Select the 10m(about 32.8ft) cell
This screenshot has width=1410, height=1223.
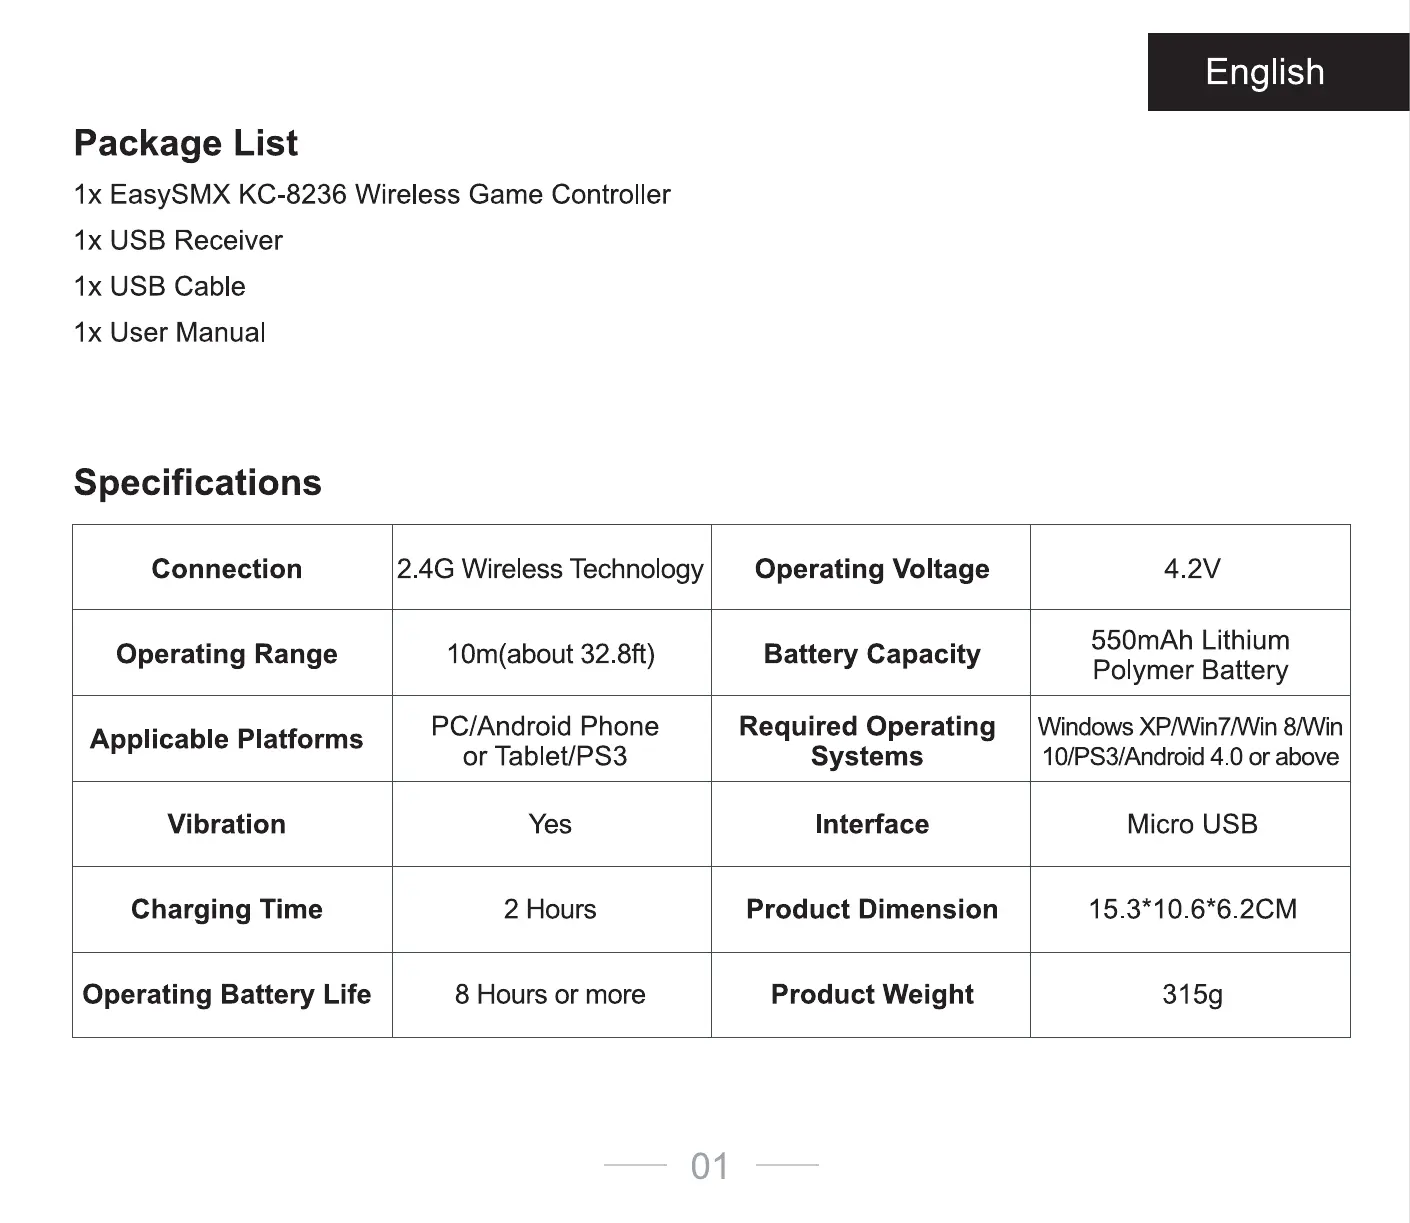pos(550,654)
